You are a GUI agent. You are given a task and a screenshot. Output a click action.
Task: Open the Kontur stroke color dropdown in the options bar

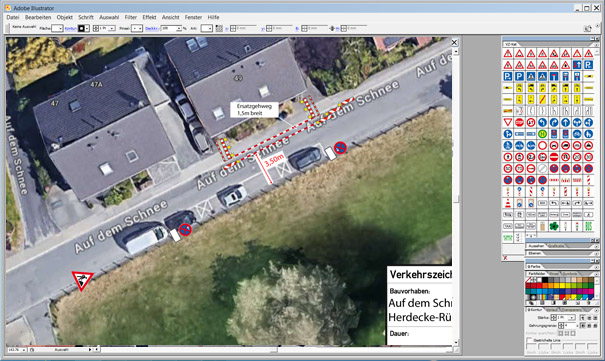pyautogui.click(x=87, y=29)
